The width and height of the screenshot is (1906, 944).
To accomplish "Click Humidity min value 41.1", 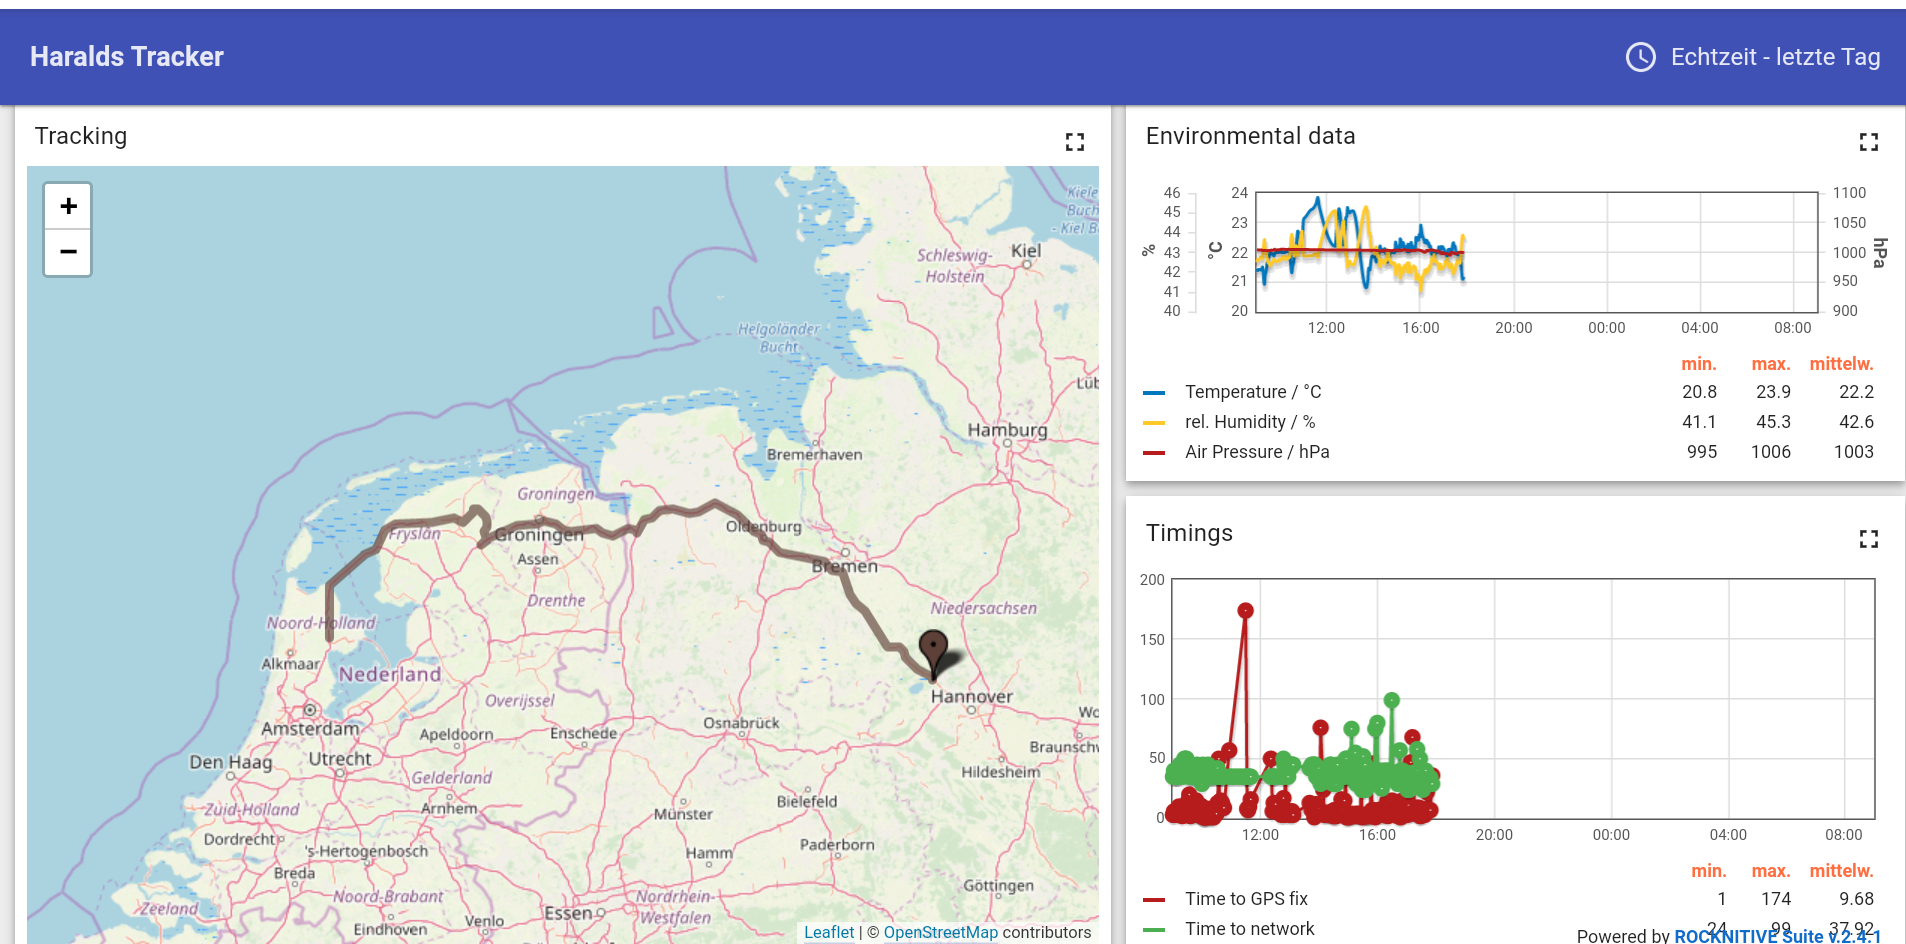I will pos(1699,422).
